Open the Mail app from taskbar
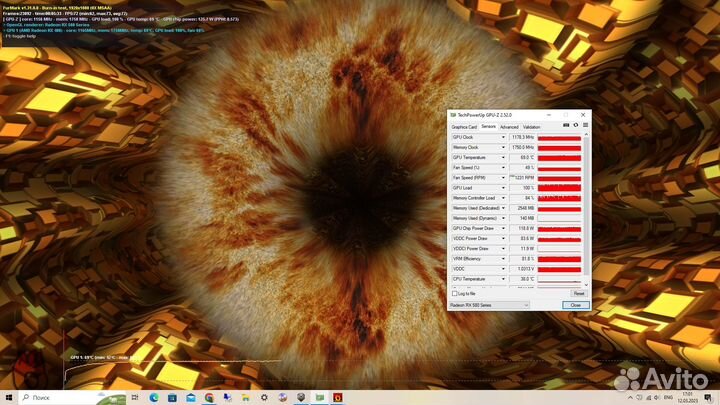The height and width of the screenshot is (405, 720). (x=191, y=397)
